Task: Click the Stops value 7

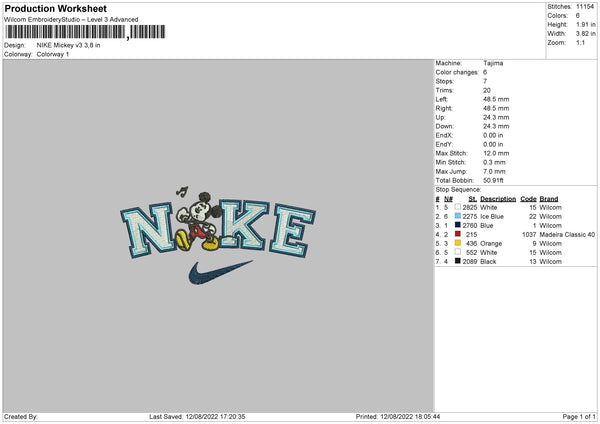Action: coord(485,82)
